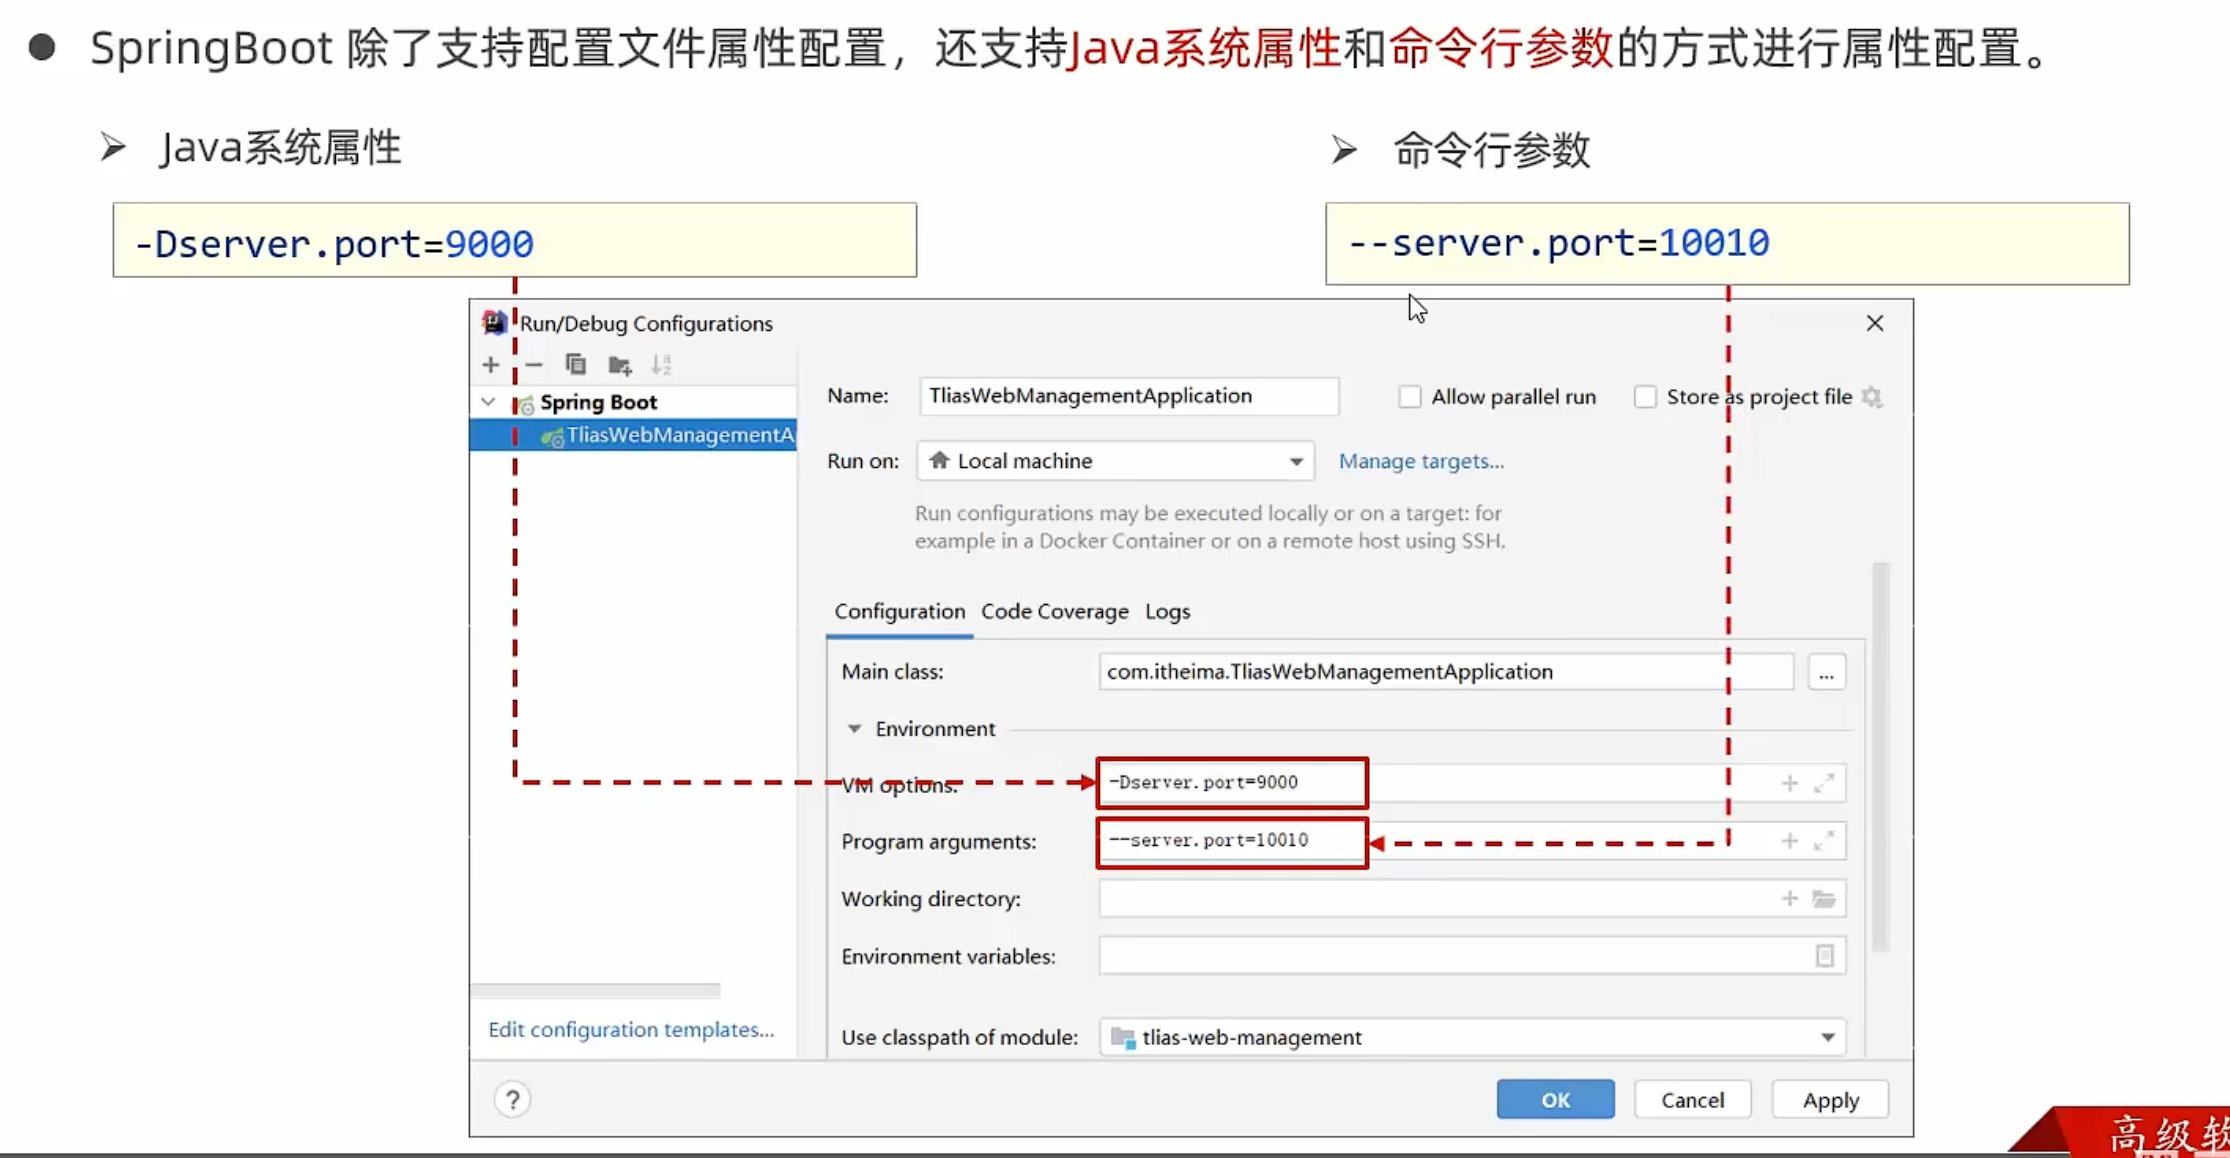Collapse the Spring Boot tree node
Screen dimensions: 2230x1158
point(488,402)
